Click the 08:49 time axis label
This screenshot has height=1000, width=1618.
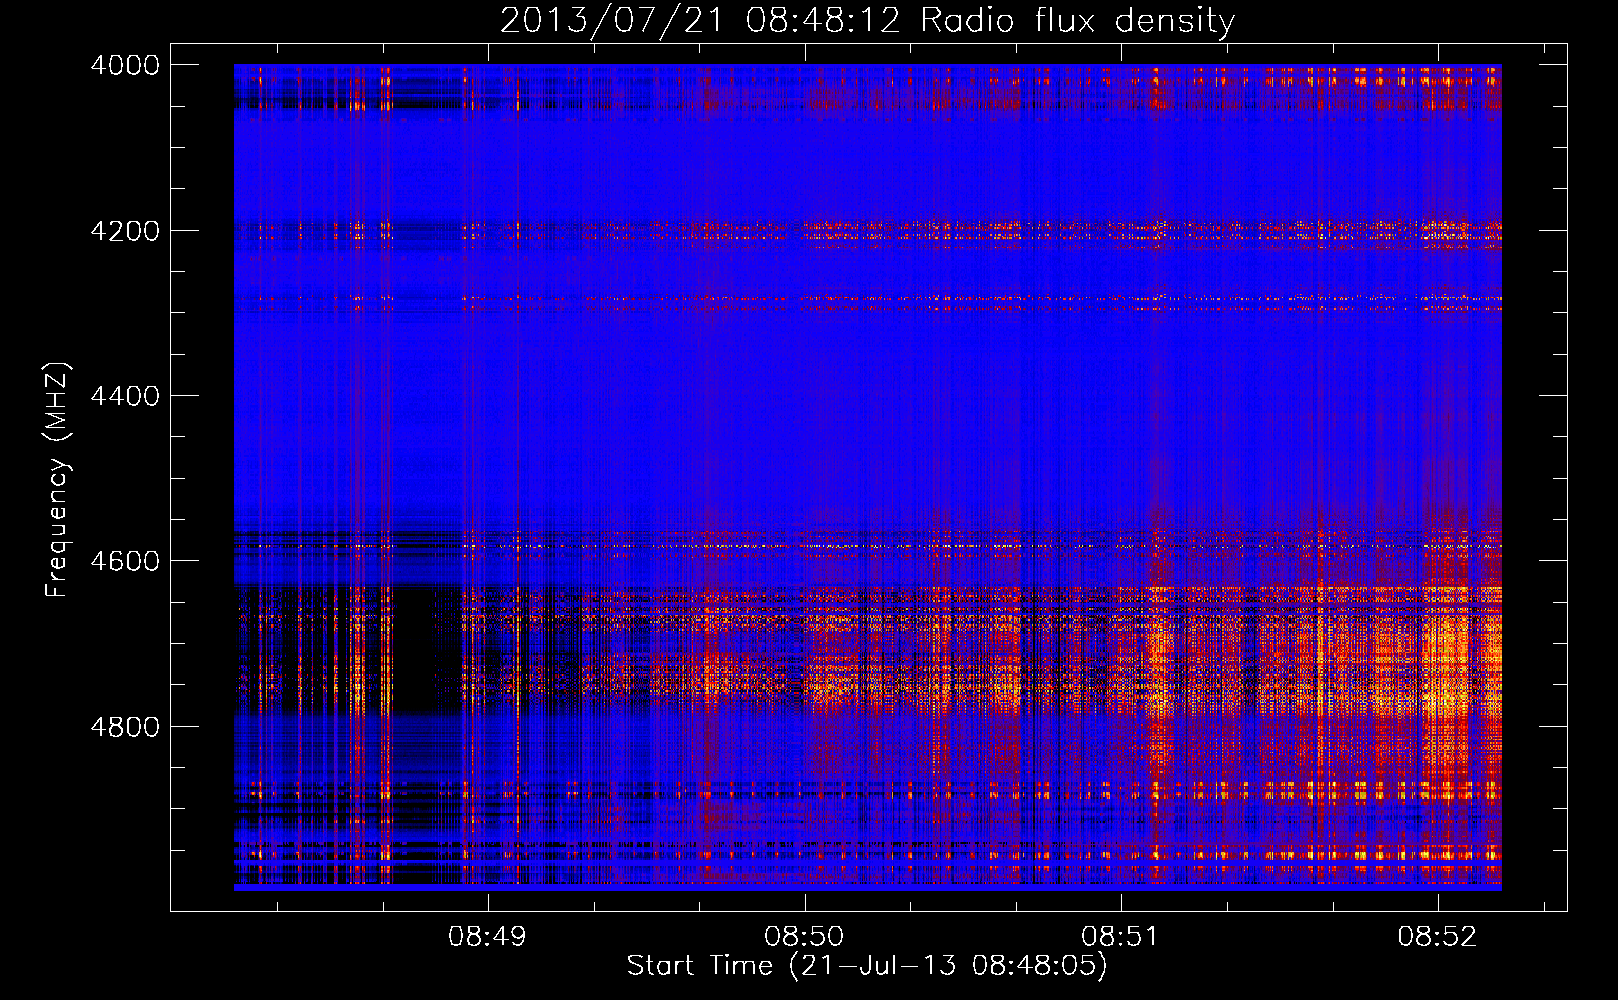click(x=487, y=936)
